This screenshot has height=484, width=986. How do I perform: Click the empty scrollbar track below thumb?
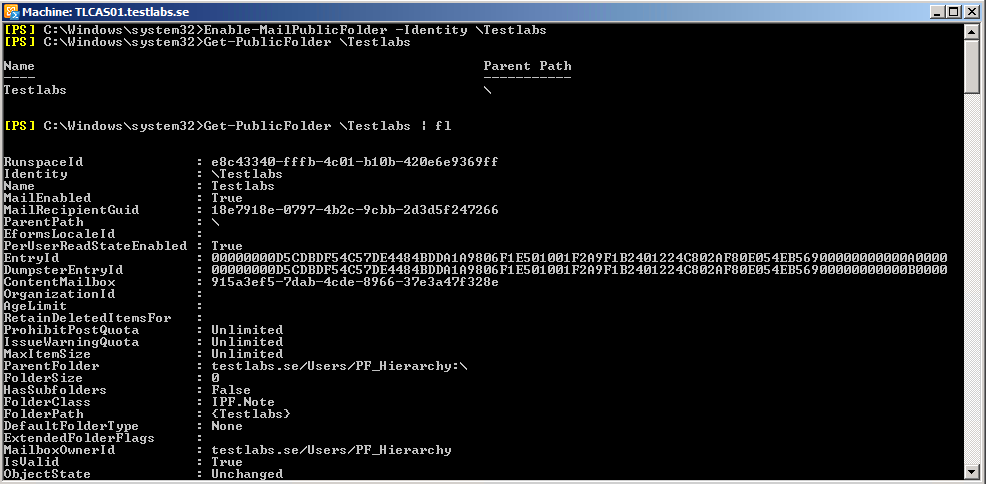[972, 277]
